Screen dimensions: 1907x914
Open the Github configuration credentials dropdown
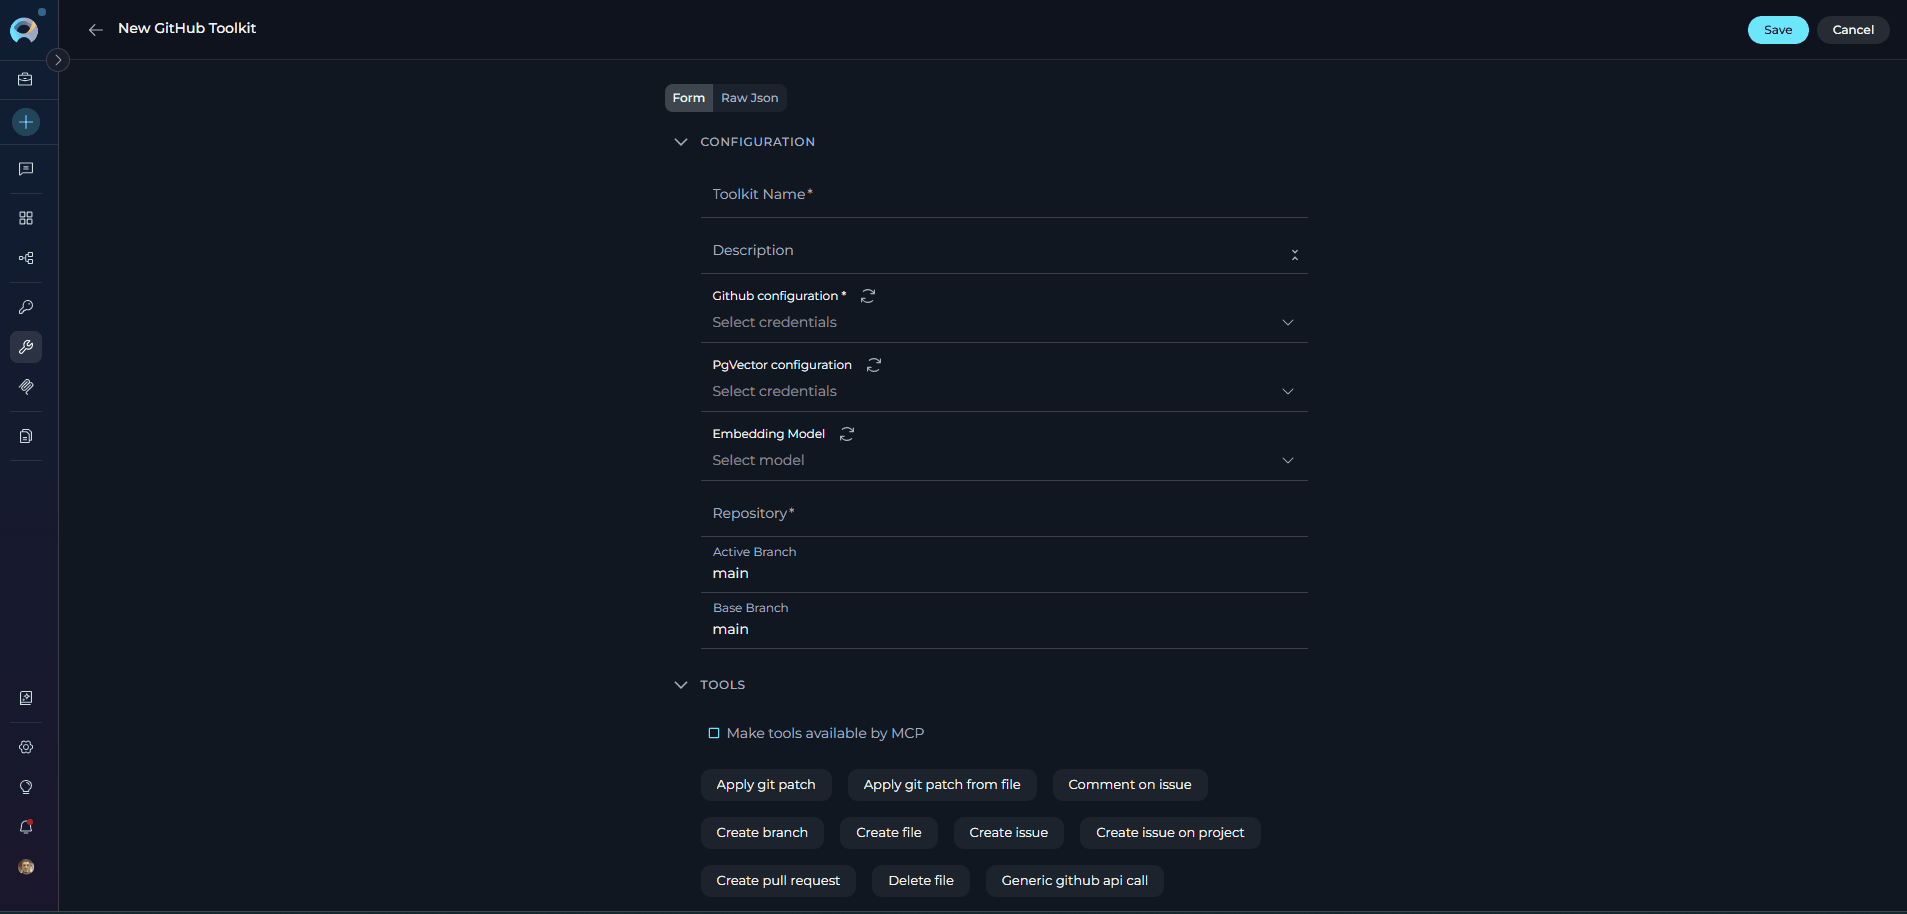pyautogui.click(x=1004, y=322)
